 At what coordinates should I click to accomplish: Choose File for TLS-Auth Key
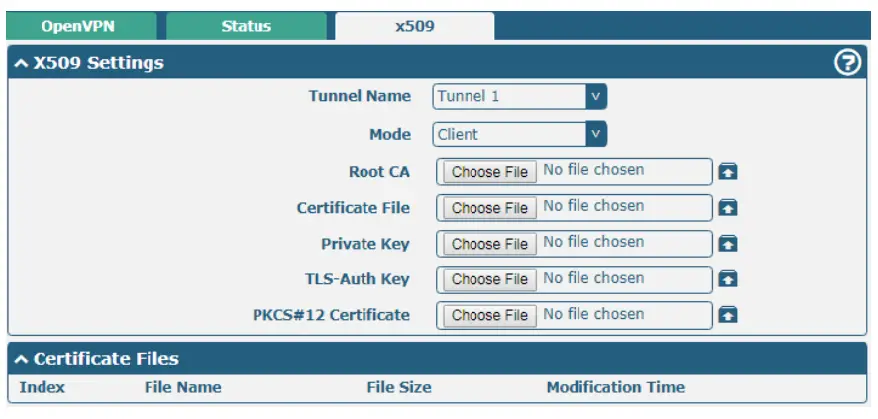pyautogui.click(x=490, y=279)
